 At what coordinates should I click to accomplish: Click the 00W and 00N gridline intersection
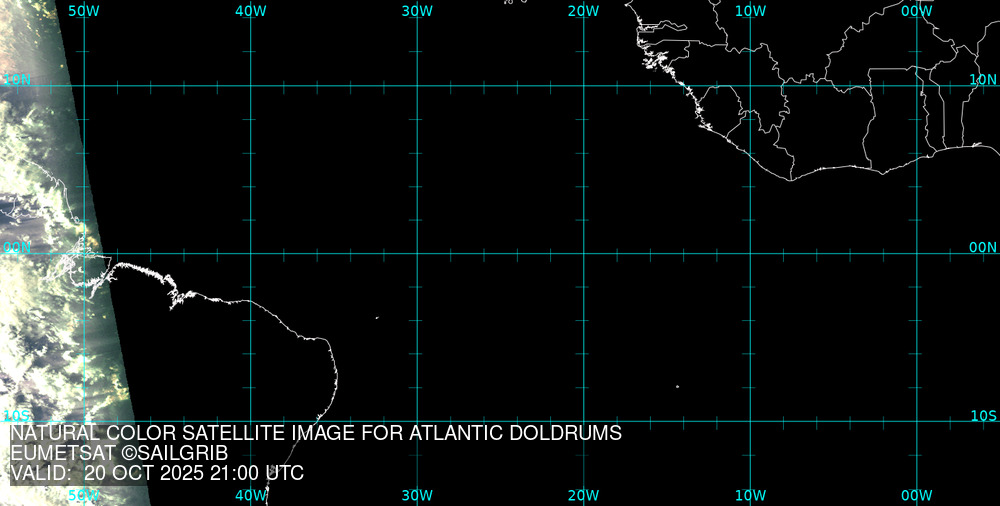[x=917, y=253]
